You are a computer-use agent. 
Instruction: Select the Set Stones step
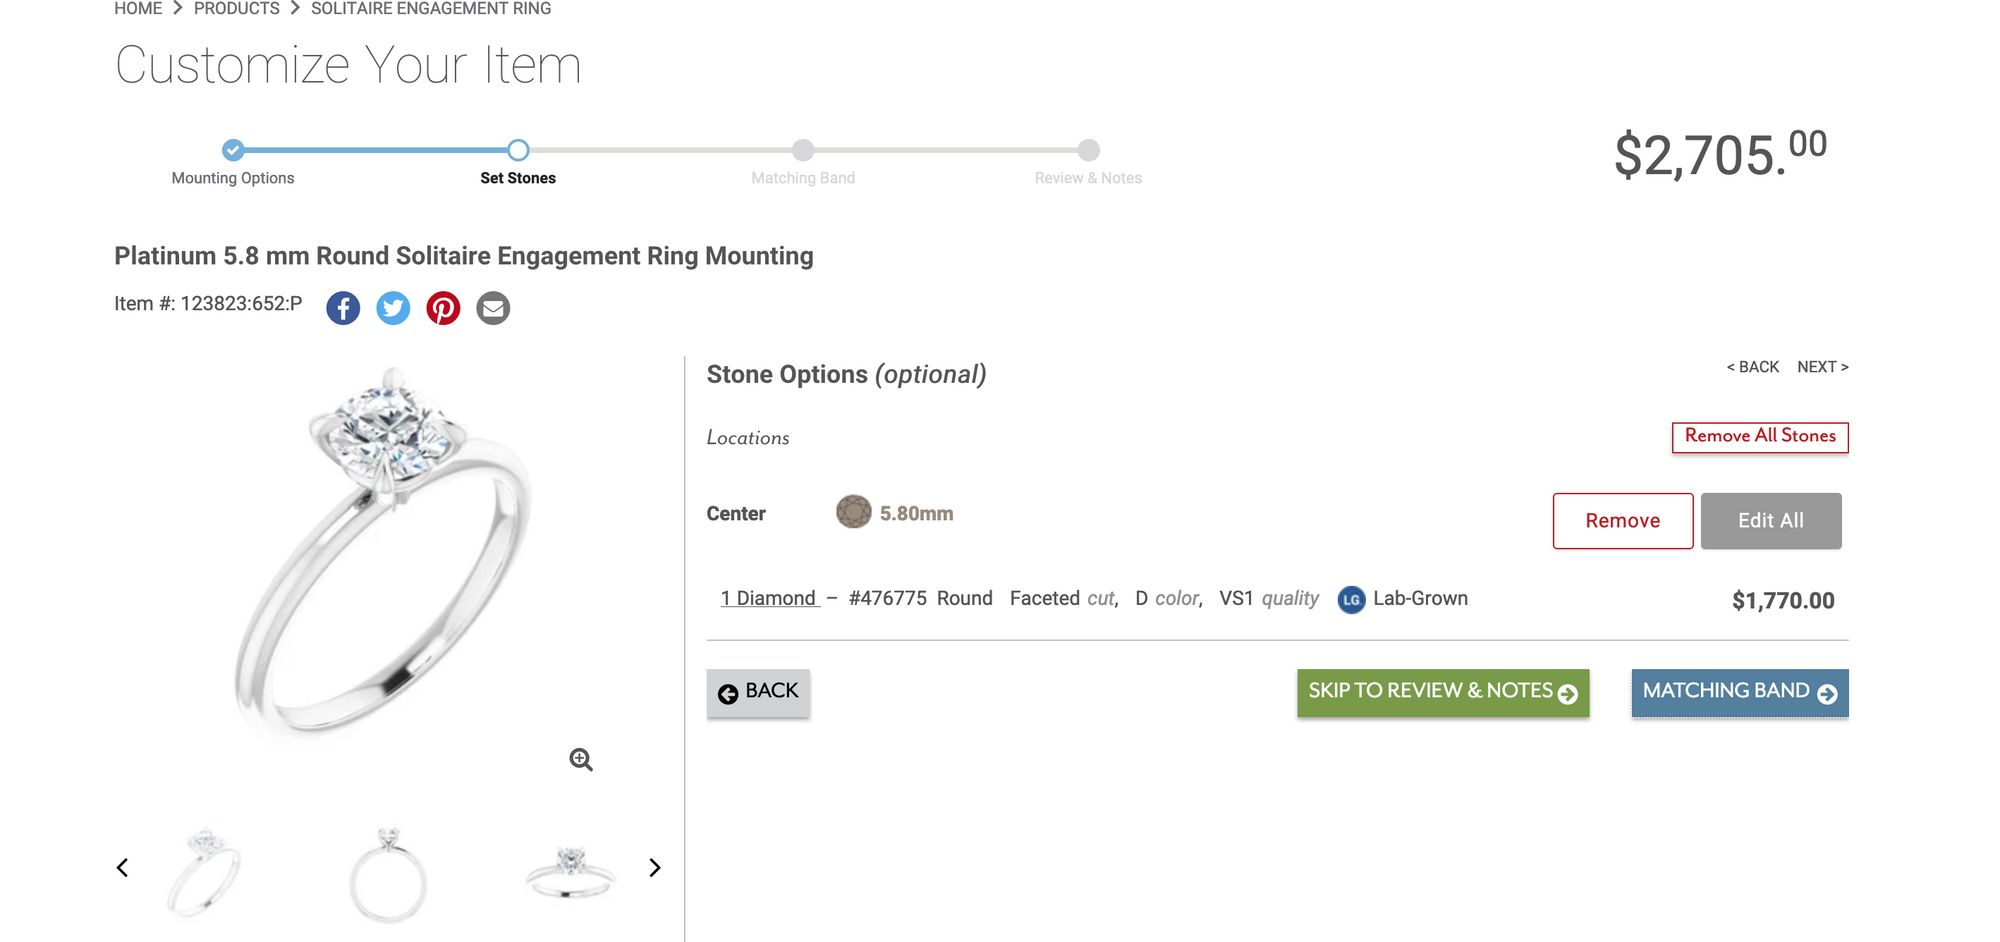(x=518, y=150)
